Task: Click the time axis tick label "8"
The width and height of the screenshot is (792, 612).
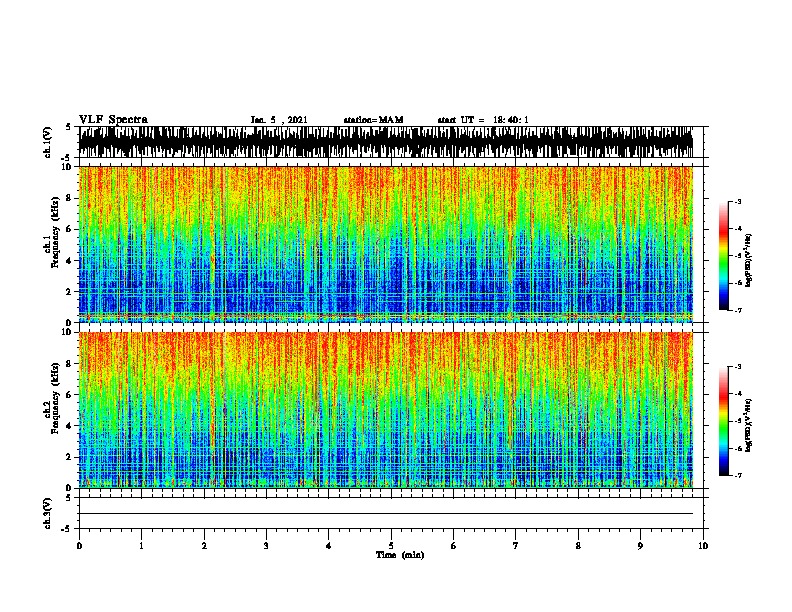Action: 578,545
